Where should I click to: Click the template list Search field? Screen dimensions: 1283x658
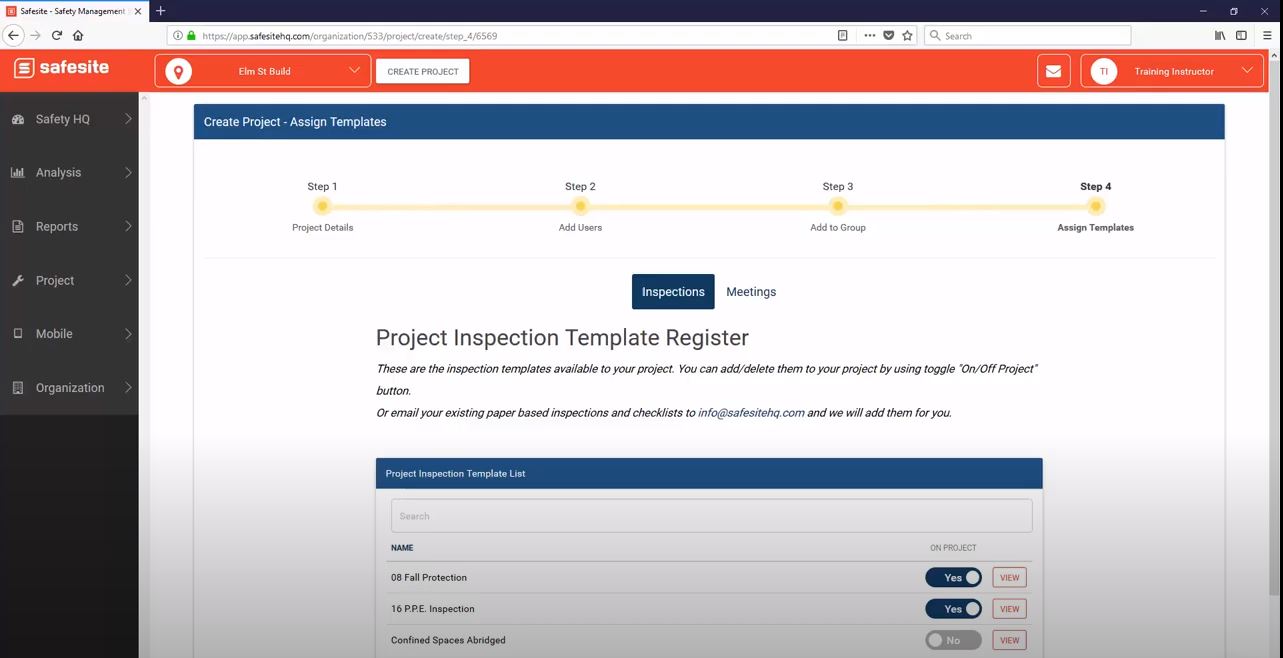[x=711, y=516]
